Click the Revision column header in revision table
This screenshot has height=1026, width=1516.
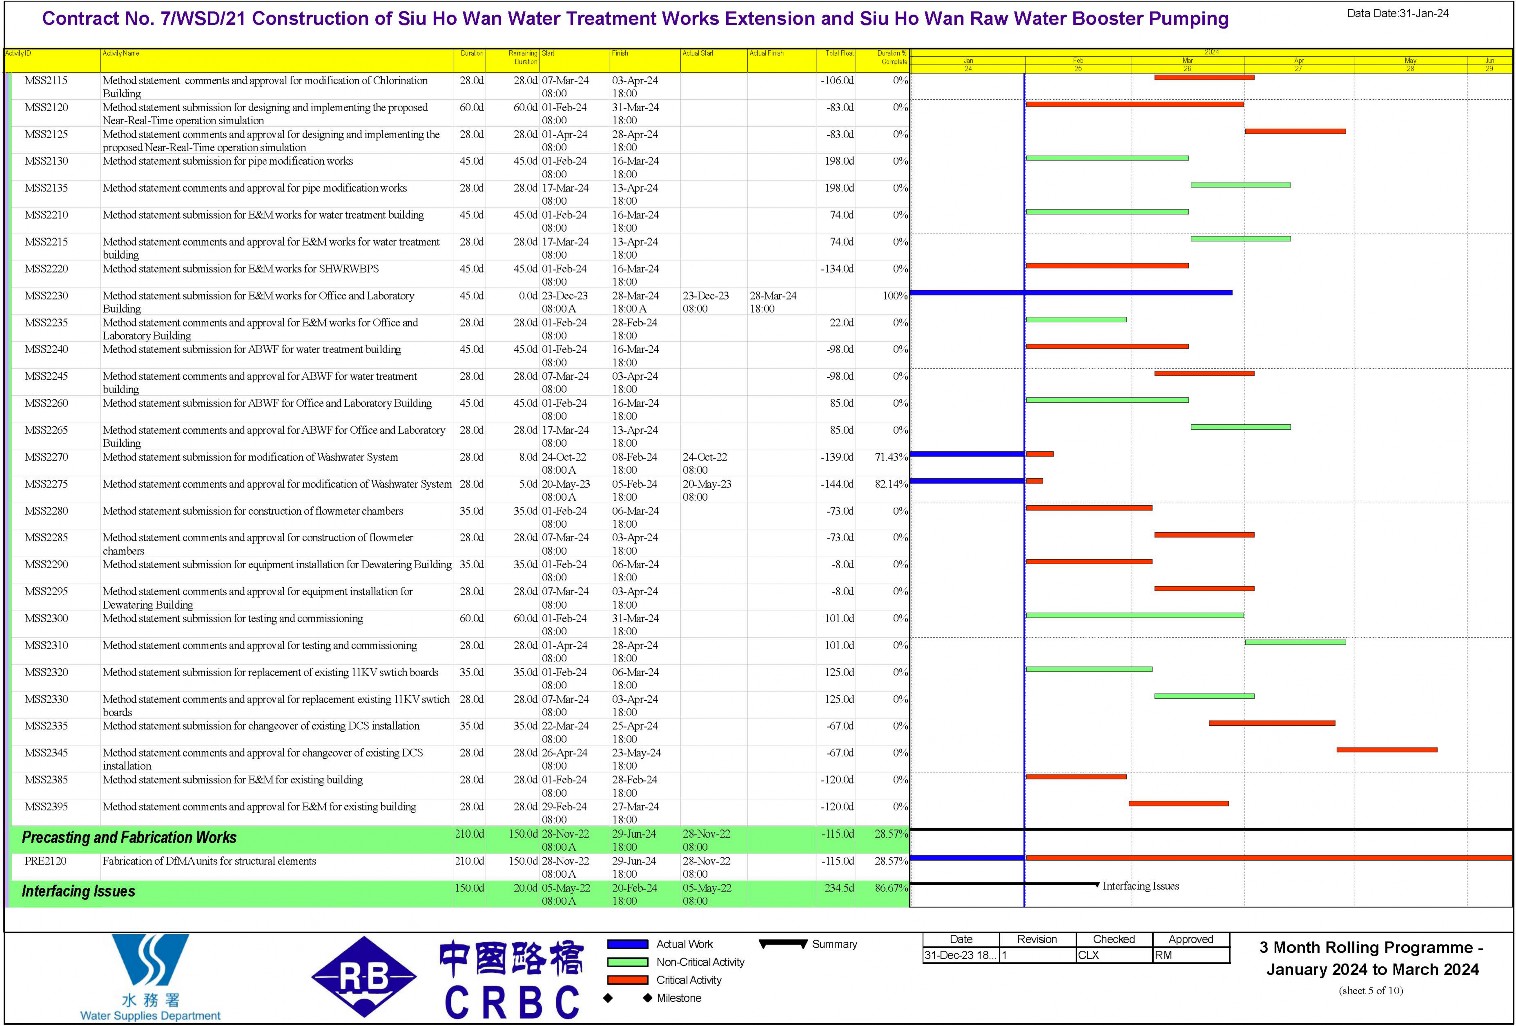point(1037,939)
